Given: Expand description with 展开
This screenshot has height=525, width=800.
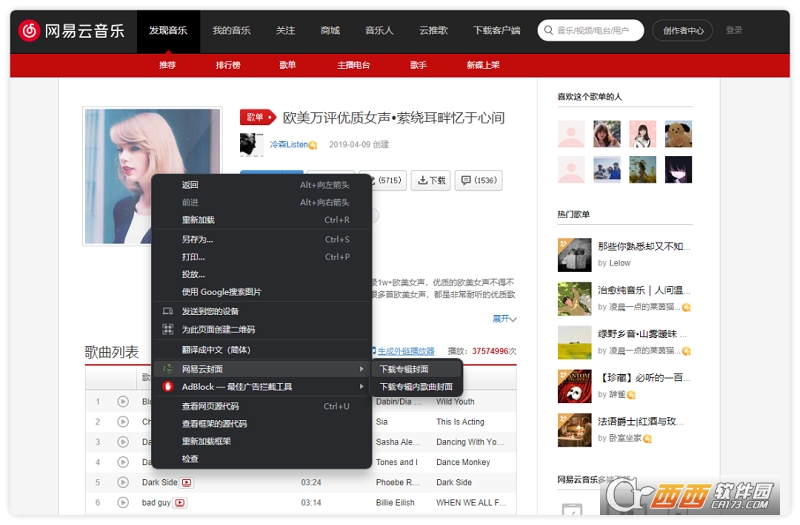Looking at the screenshot, I should point(505,319).
